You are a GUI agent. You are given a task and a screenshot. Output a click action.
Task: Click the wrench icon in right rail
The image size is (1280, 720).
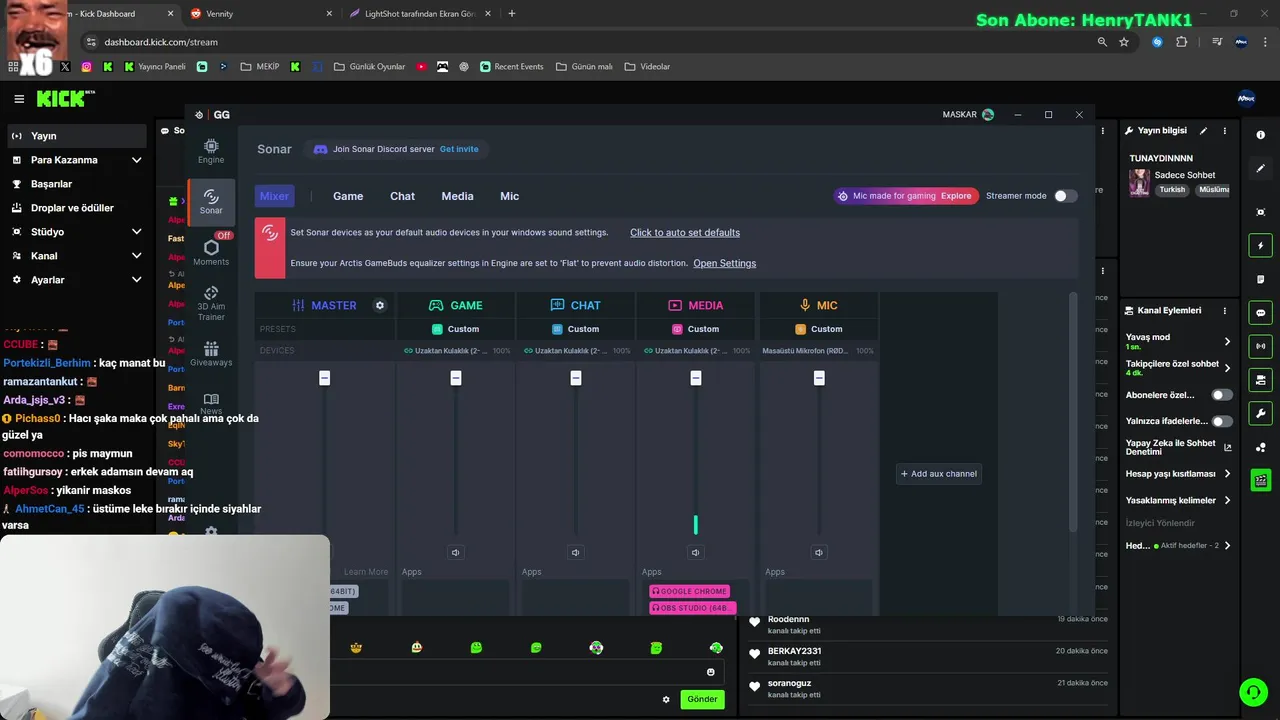[1260, 414]
